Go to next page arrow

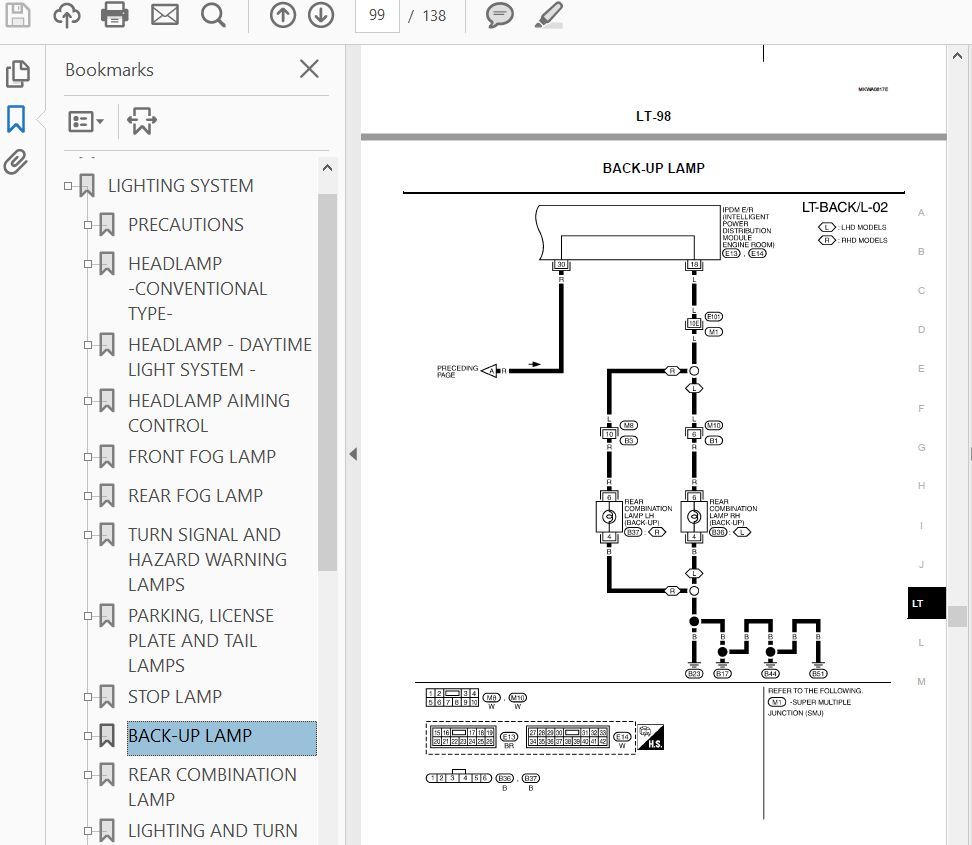tap(321, 15)
